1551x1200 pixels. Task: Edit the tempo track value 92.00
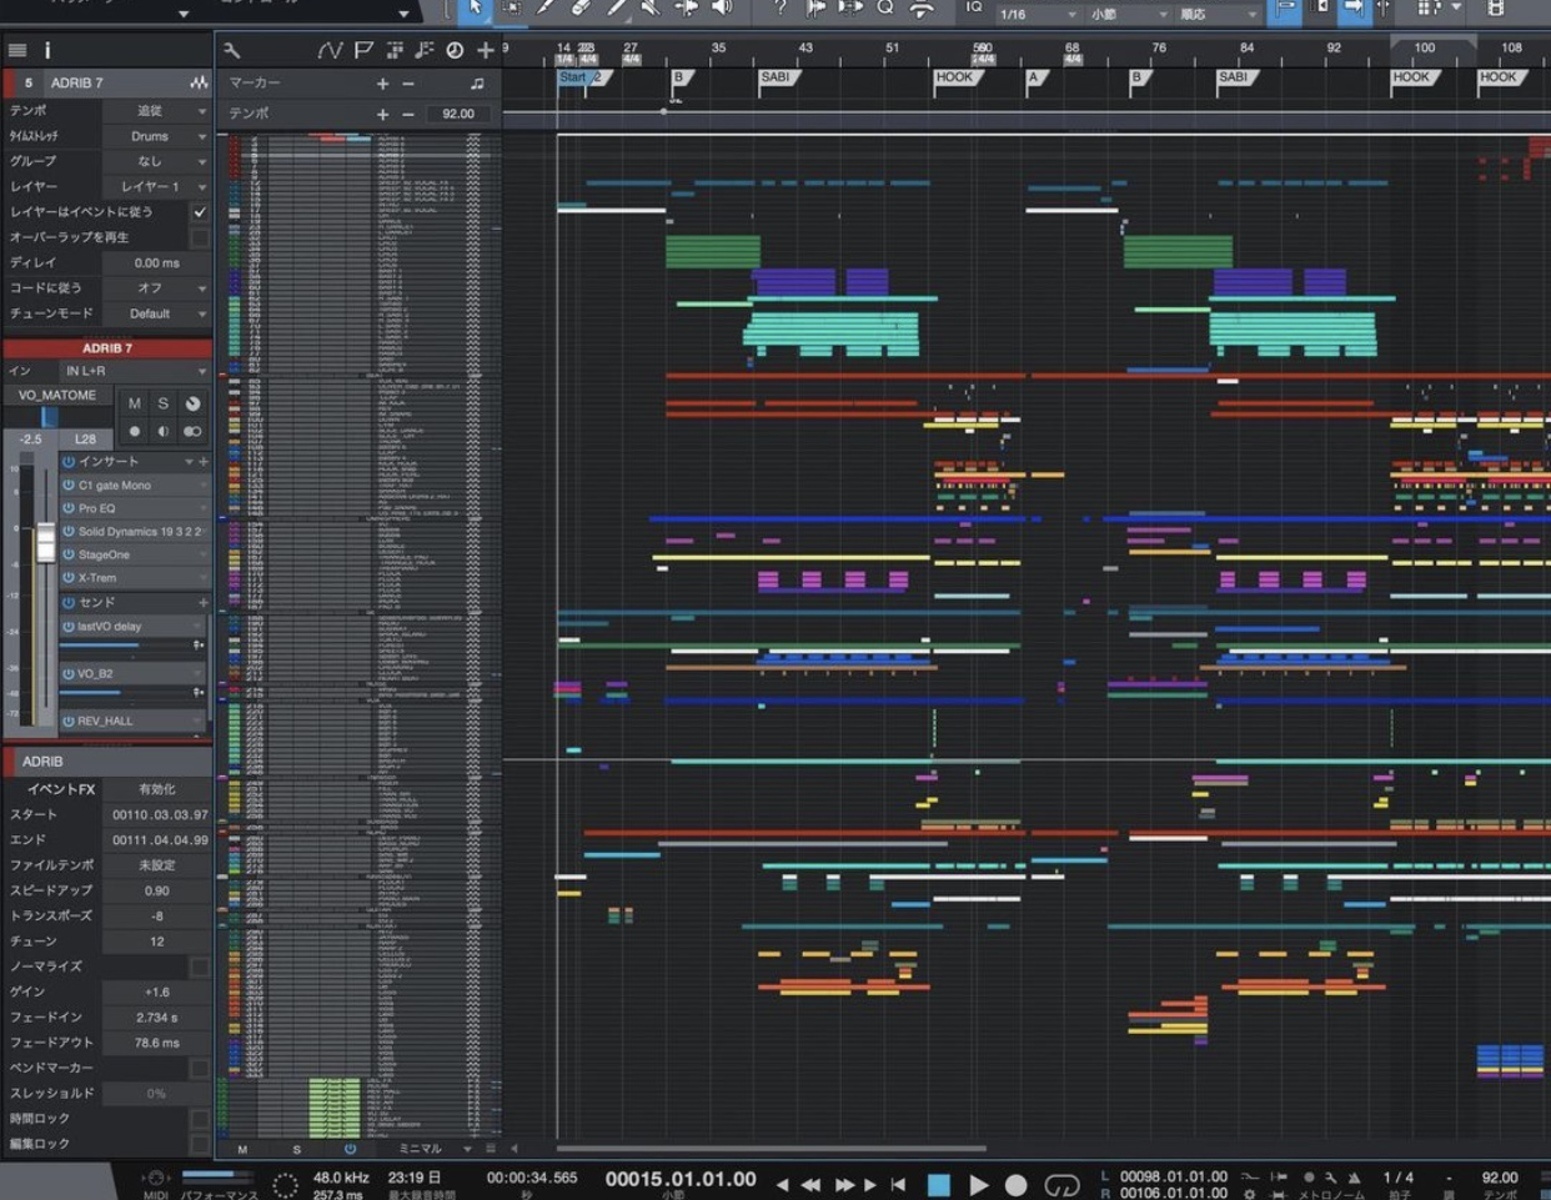459,114
